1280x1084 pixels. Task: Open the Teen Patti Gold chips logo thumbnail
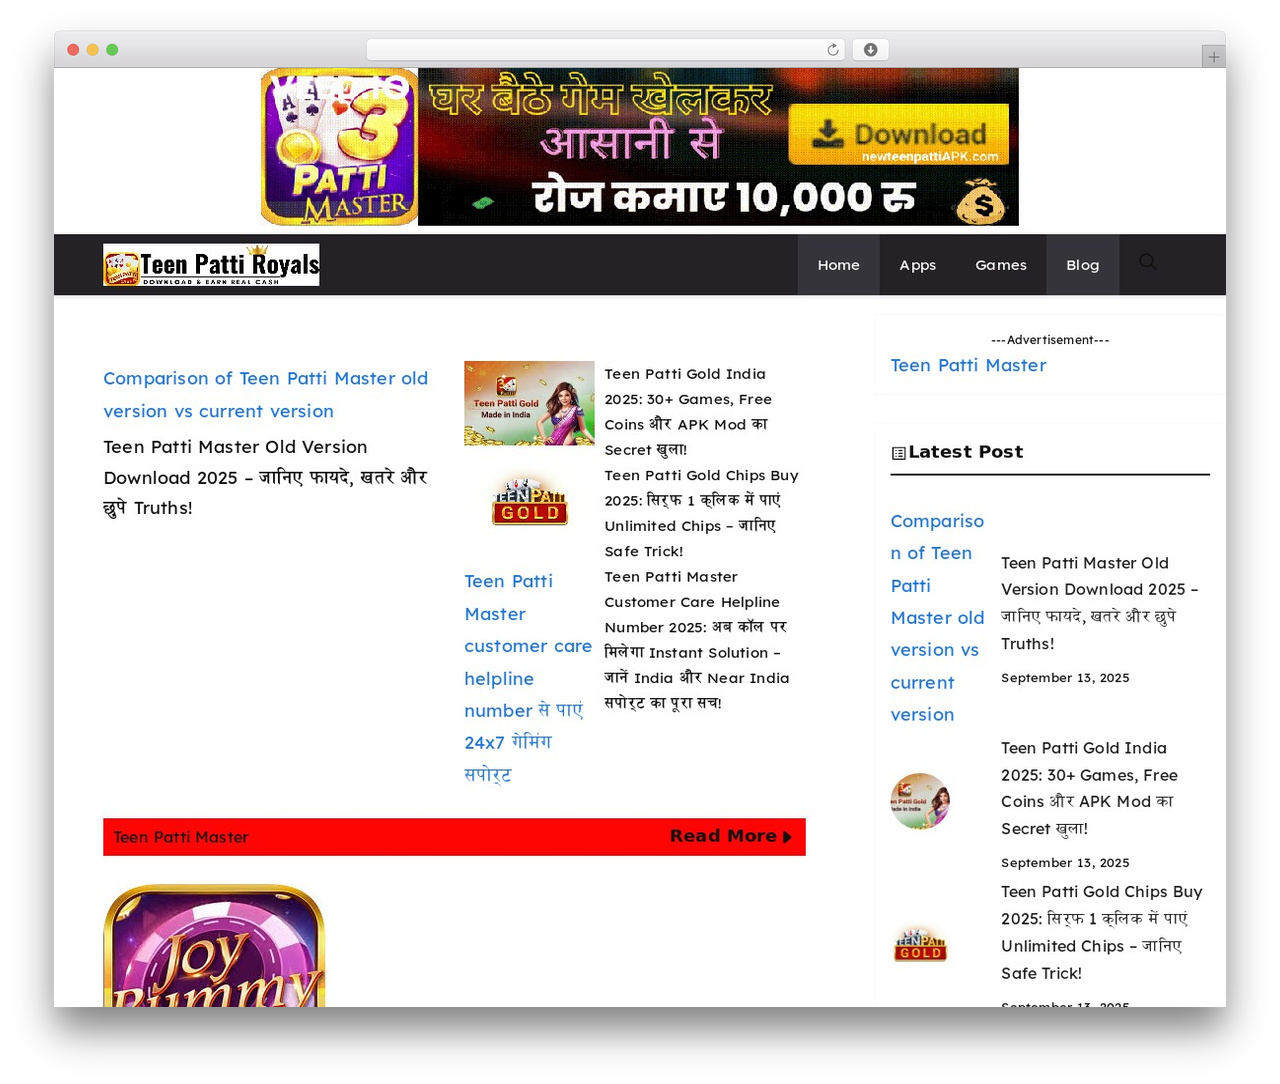pos(529,500)
